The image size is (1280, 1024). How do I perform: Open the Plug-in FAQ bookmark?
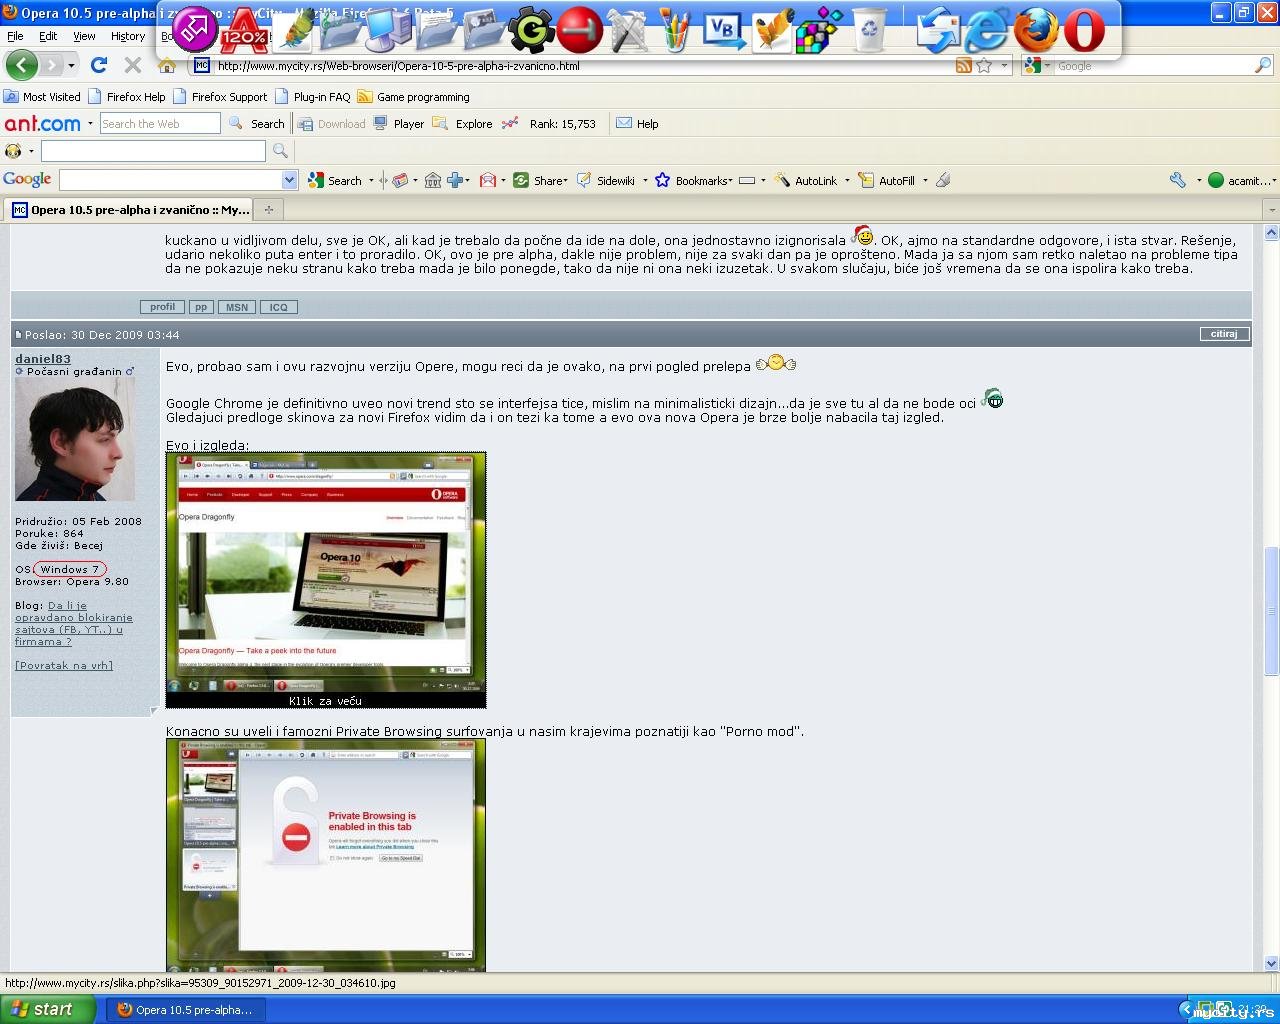point(312,97)
